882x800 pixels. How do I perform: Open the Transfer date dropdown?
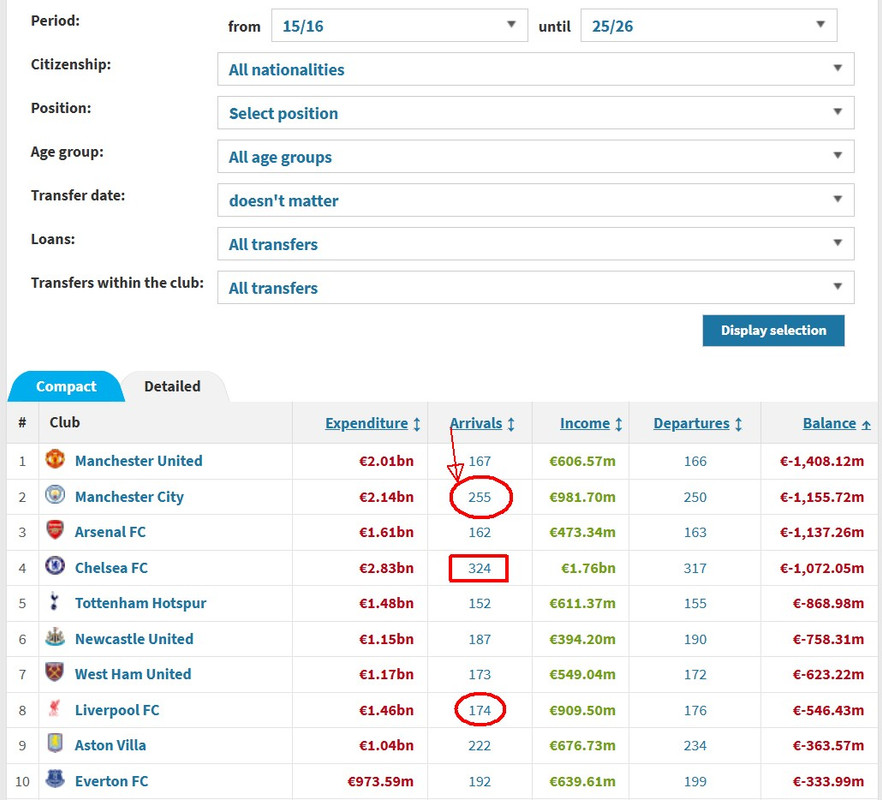click(x=536, y=200)
